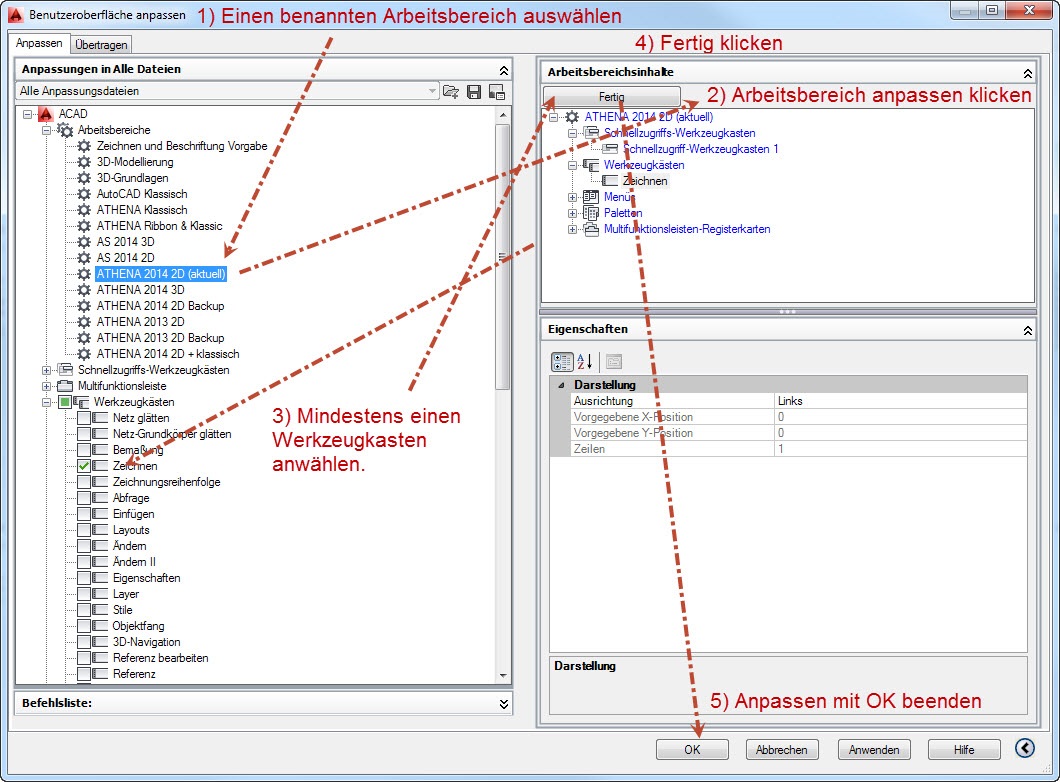This screenshot has height=782, width=1060.
Task: Switch properties to categorized view
Action: [x=562, y=361]
